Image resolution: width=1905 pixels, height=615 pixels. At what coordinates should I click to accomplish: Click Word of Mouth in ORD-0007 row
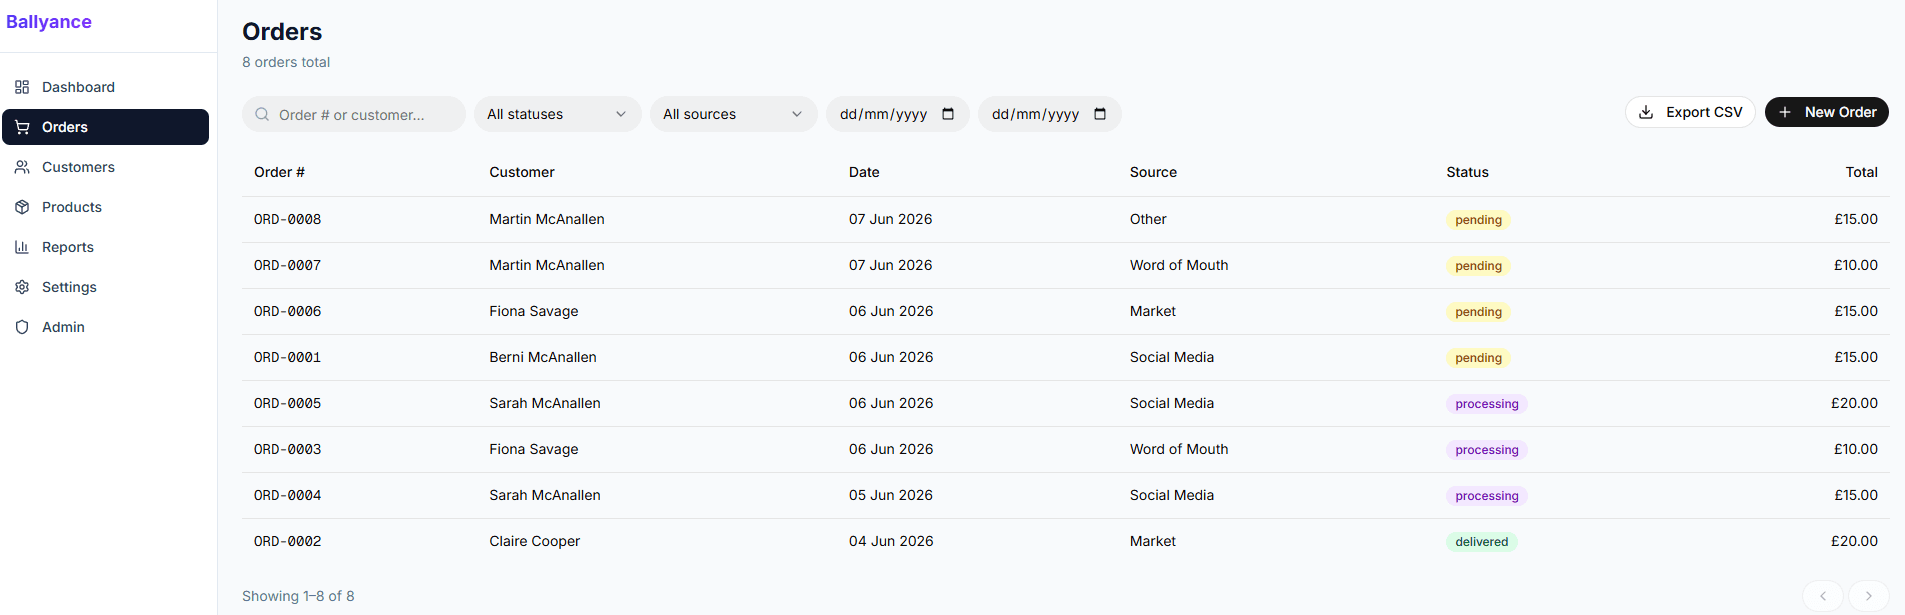(1179, 265)
